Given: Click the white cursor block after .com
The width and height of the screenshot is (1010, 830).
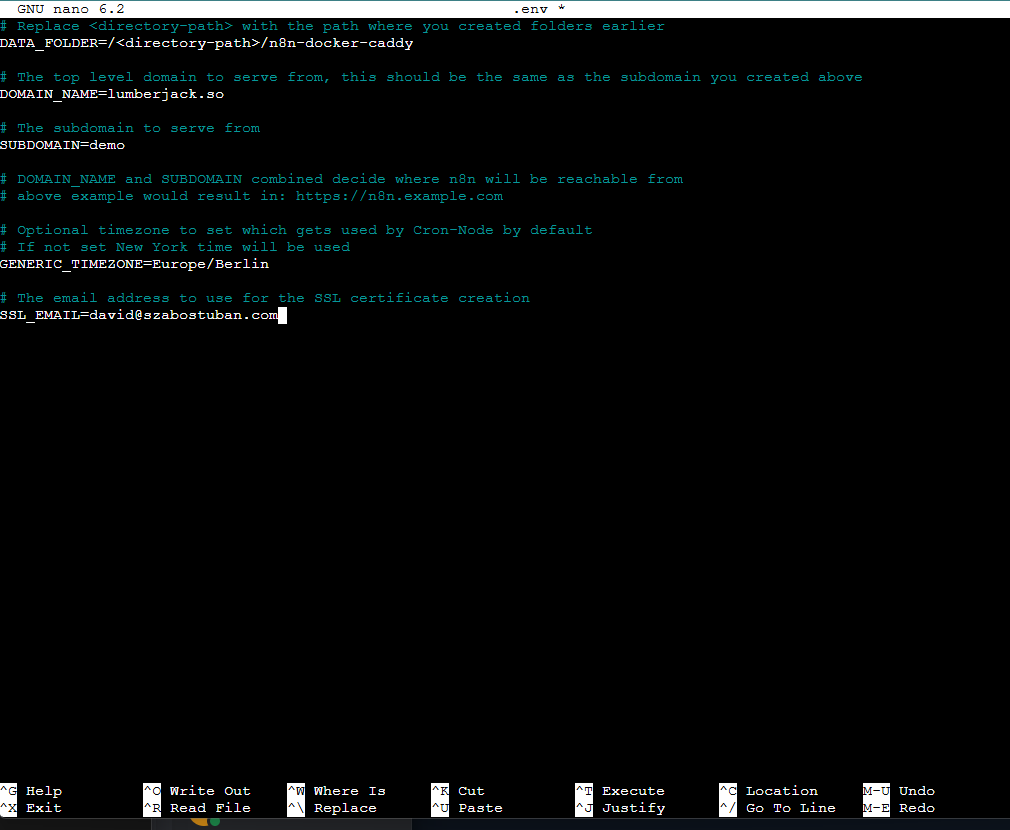Looking at the screenshot, I should (x=282, y=315).
